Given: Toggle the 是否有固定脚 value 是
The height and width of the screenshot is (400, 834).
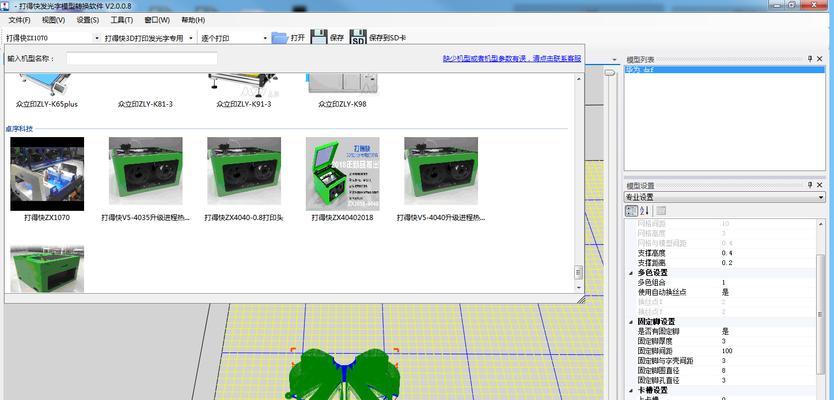Looking at the screenshot, I should pyautogui.click(x=725, y=331).
